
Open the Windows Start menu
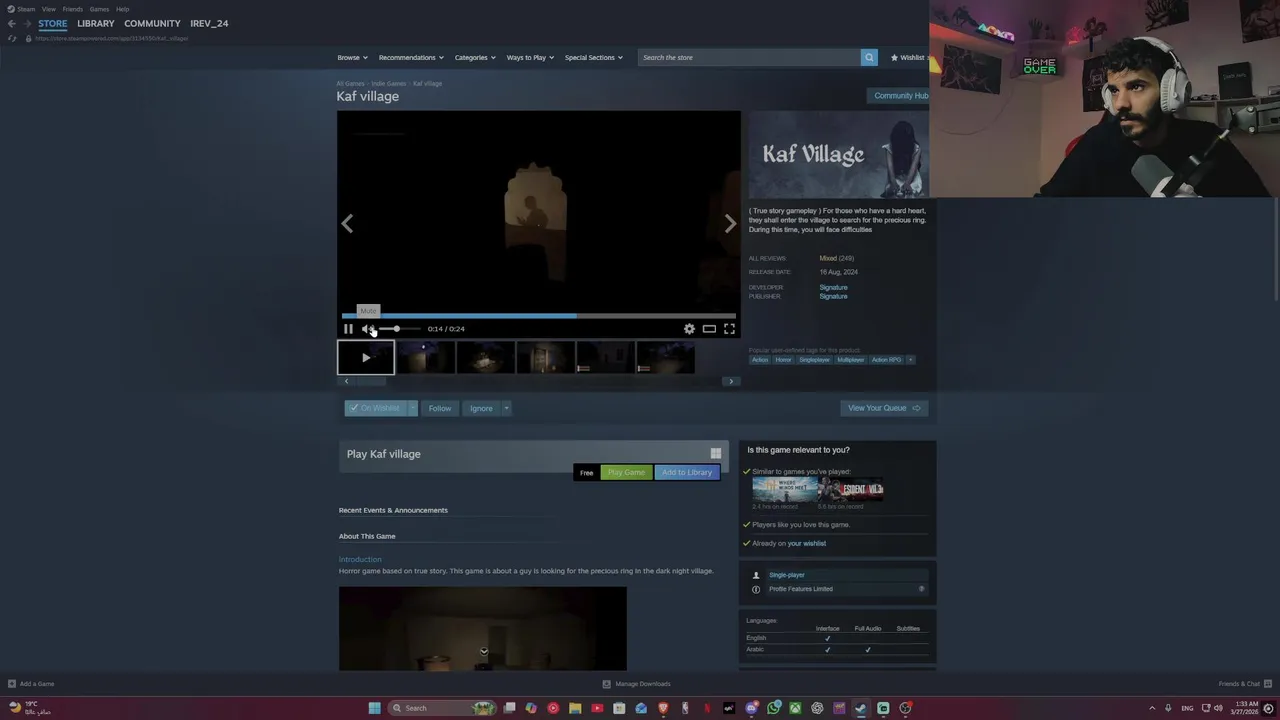click(374, 708)
